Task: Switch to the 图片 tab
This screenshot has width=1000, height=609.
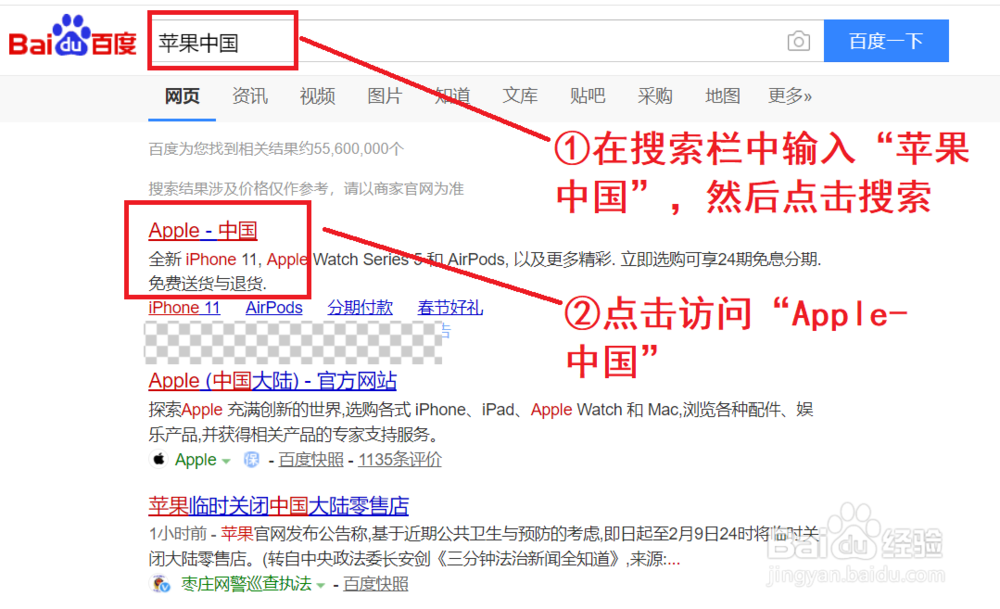Action: tap(385, 95)
